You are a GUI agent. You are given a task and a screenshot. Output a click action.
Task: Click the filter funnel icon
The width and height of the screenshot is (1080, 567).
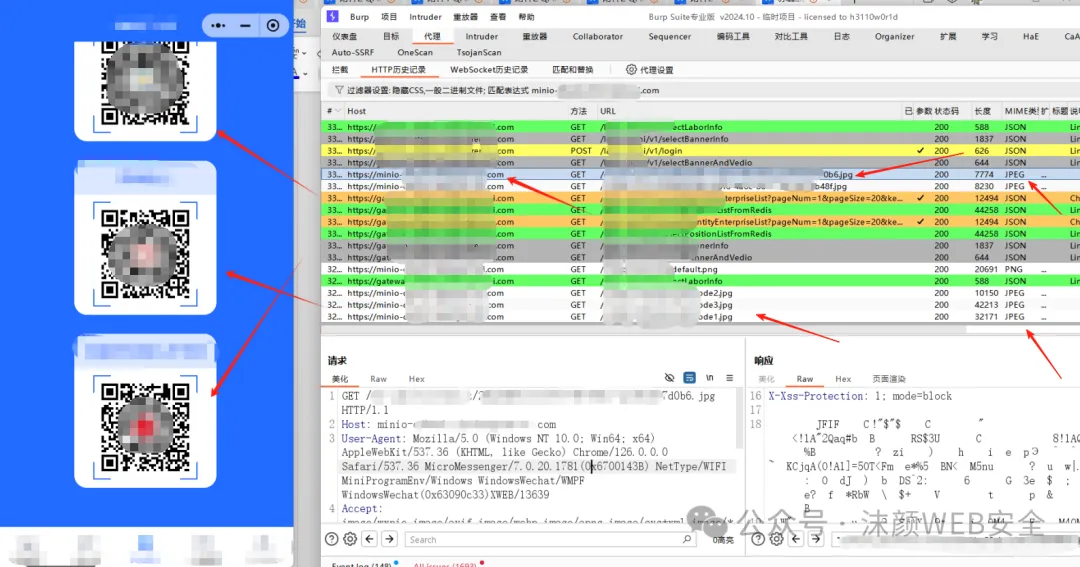(339, 90)
